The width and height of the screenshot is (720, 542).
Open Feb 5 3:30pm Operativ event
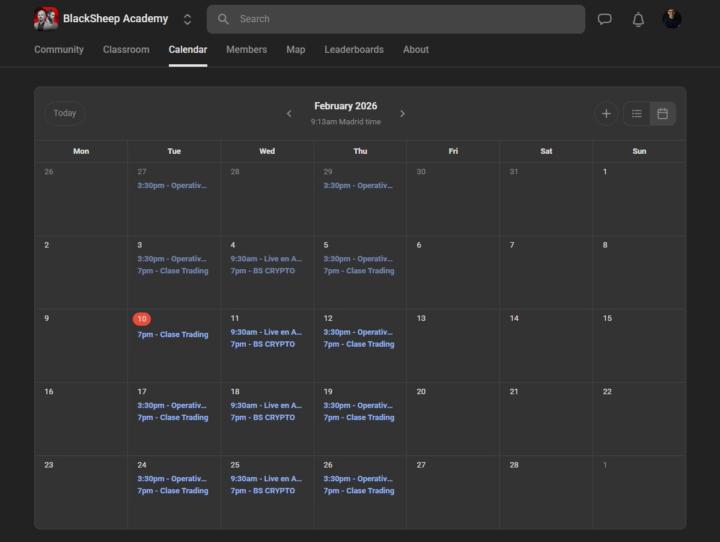358,259
